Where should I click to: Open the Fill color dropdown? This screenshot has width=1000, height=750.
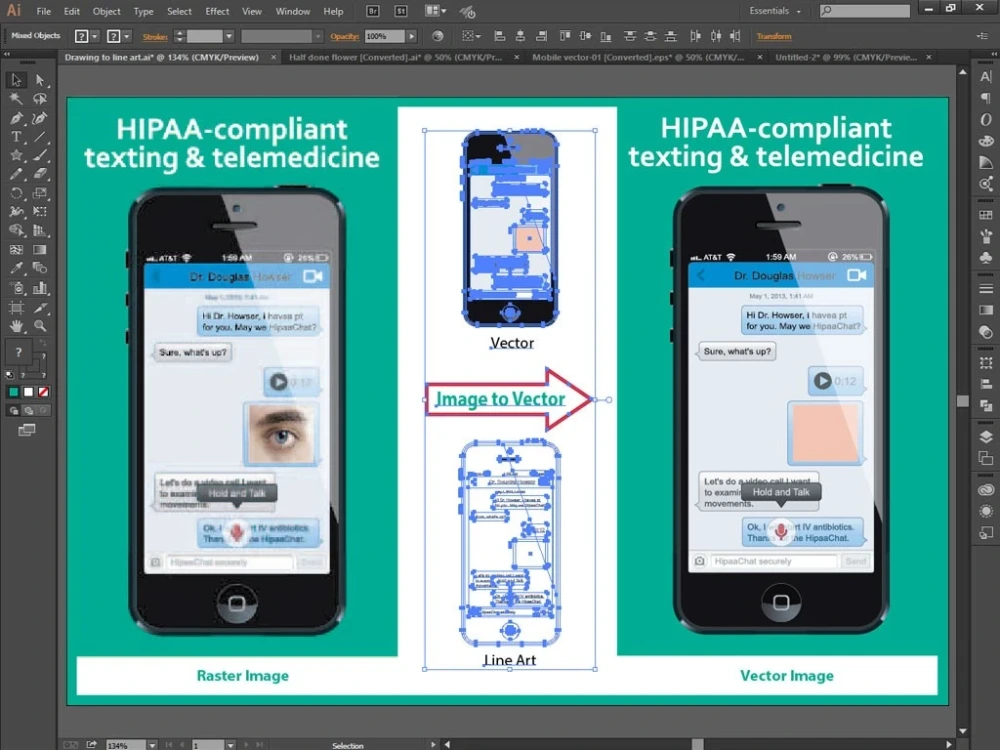tap(95, 36)
